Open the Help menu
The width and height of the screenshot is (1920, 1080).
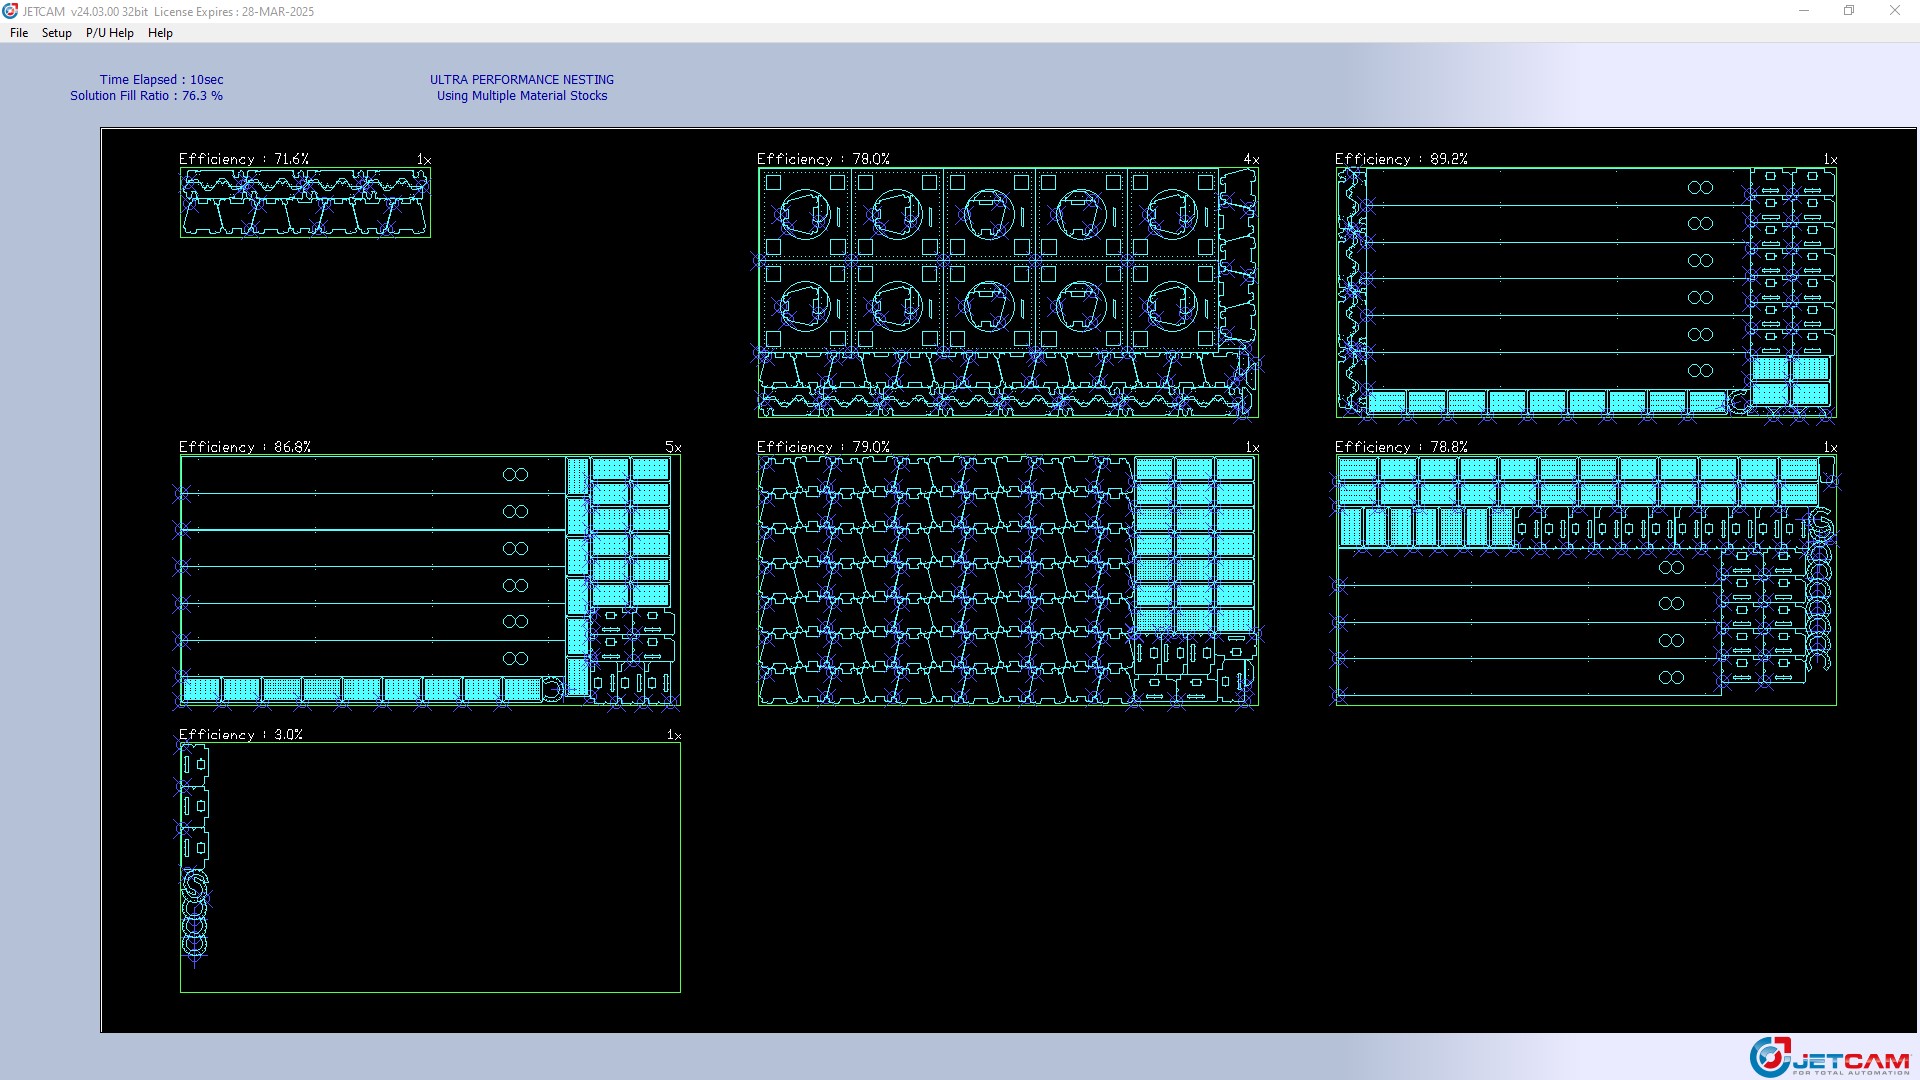pos(160,33)
